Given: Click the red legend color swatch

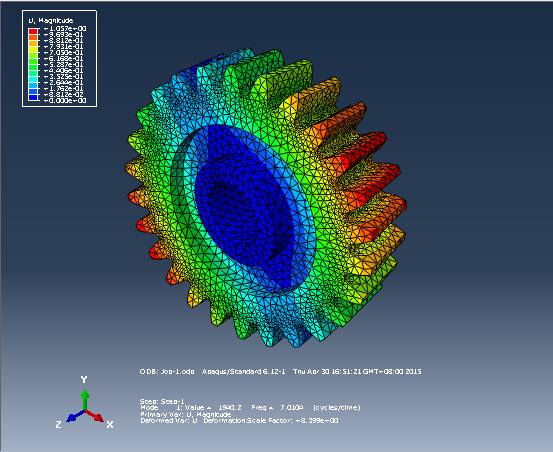Looking at the screenshot, I should (33, 31).
